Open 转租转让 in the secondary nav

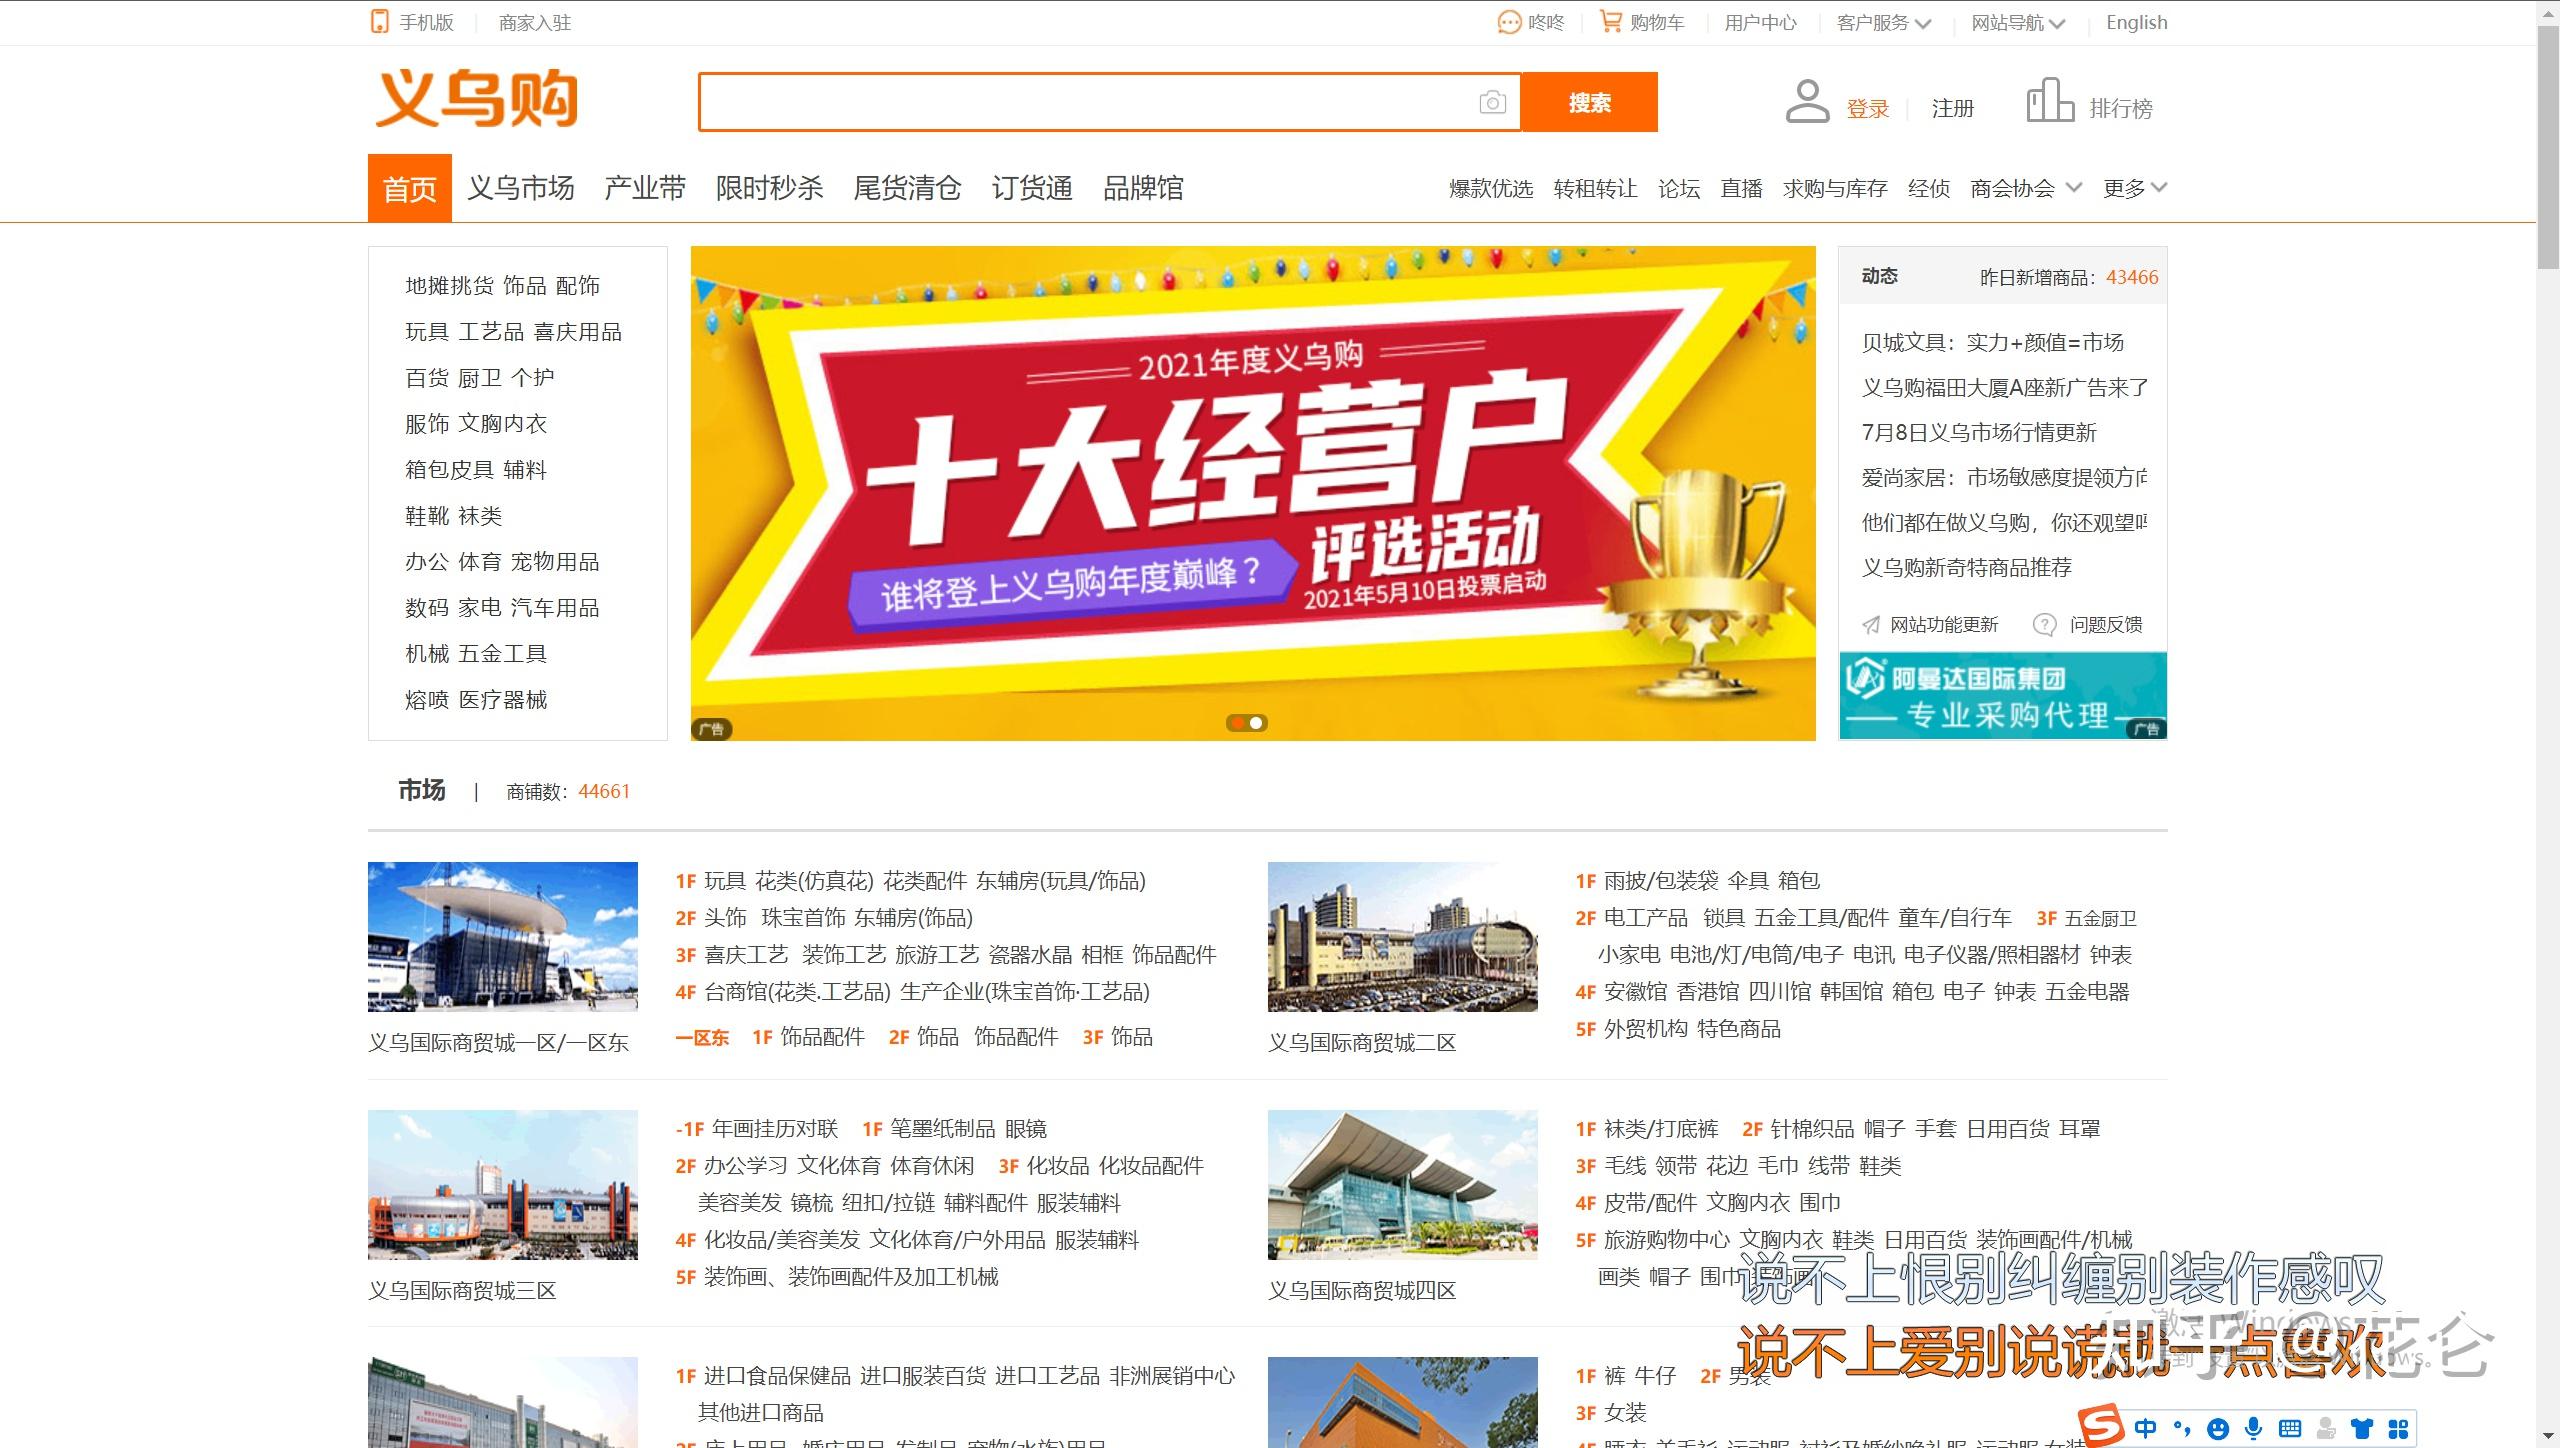tap(1595, 188)
